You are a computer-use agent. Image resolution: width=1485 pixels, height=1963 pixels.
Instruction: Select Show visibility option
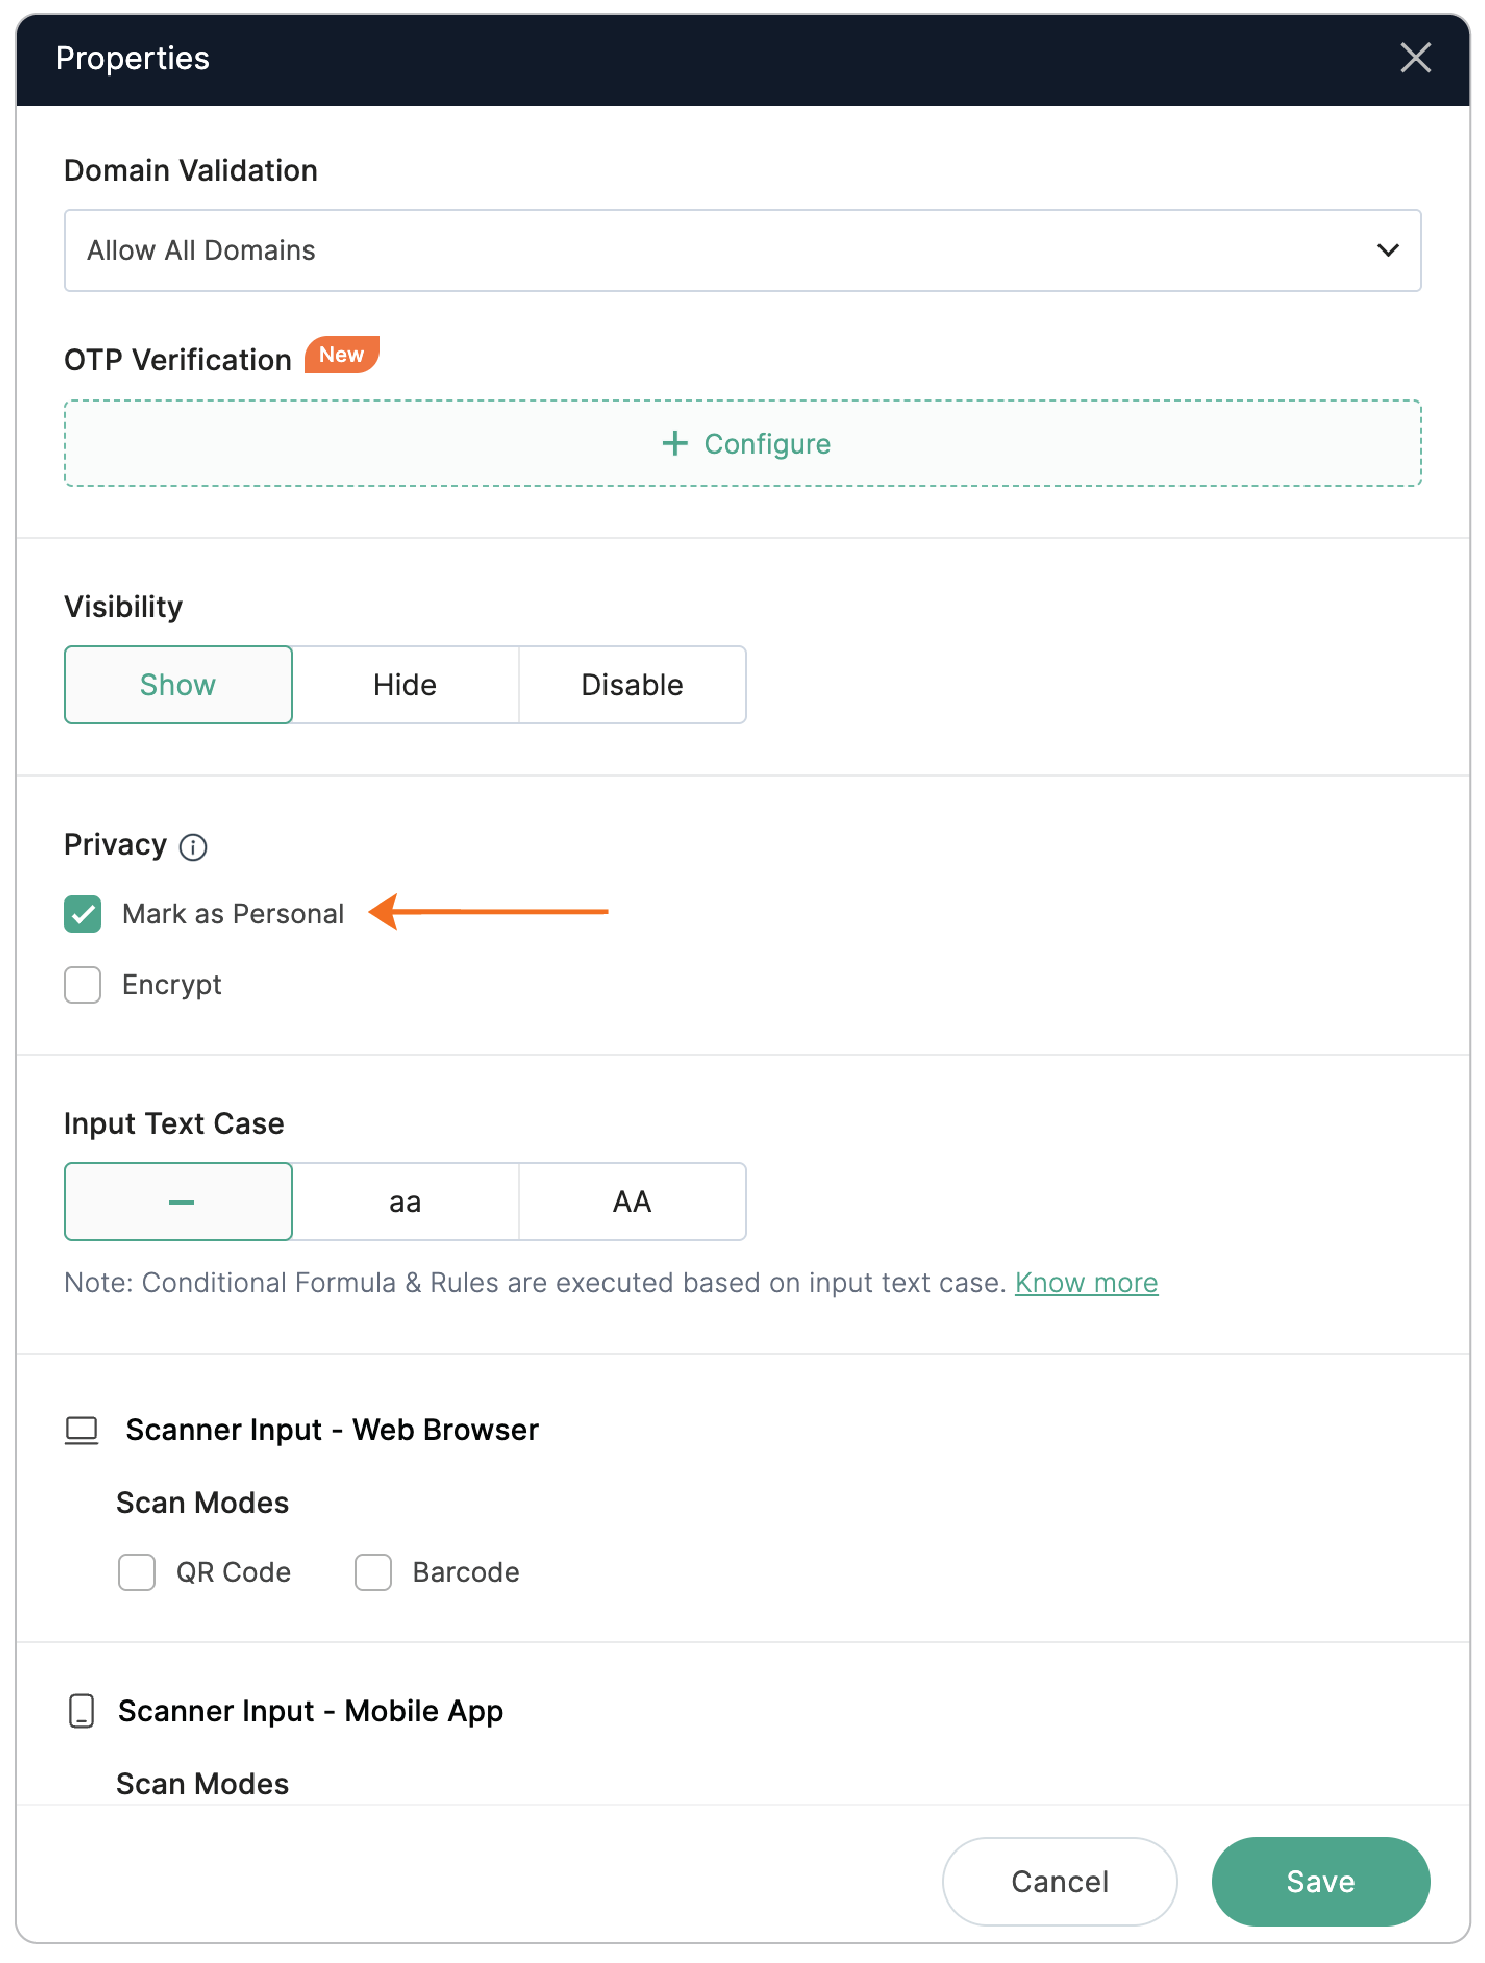tap(178, 685)
